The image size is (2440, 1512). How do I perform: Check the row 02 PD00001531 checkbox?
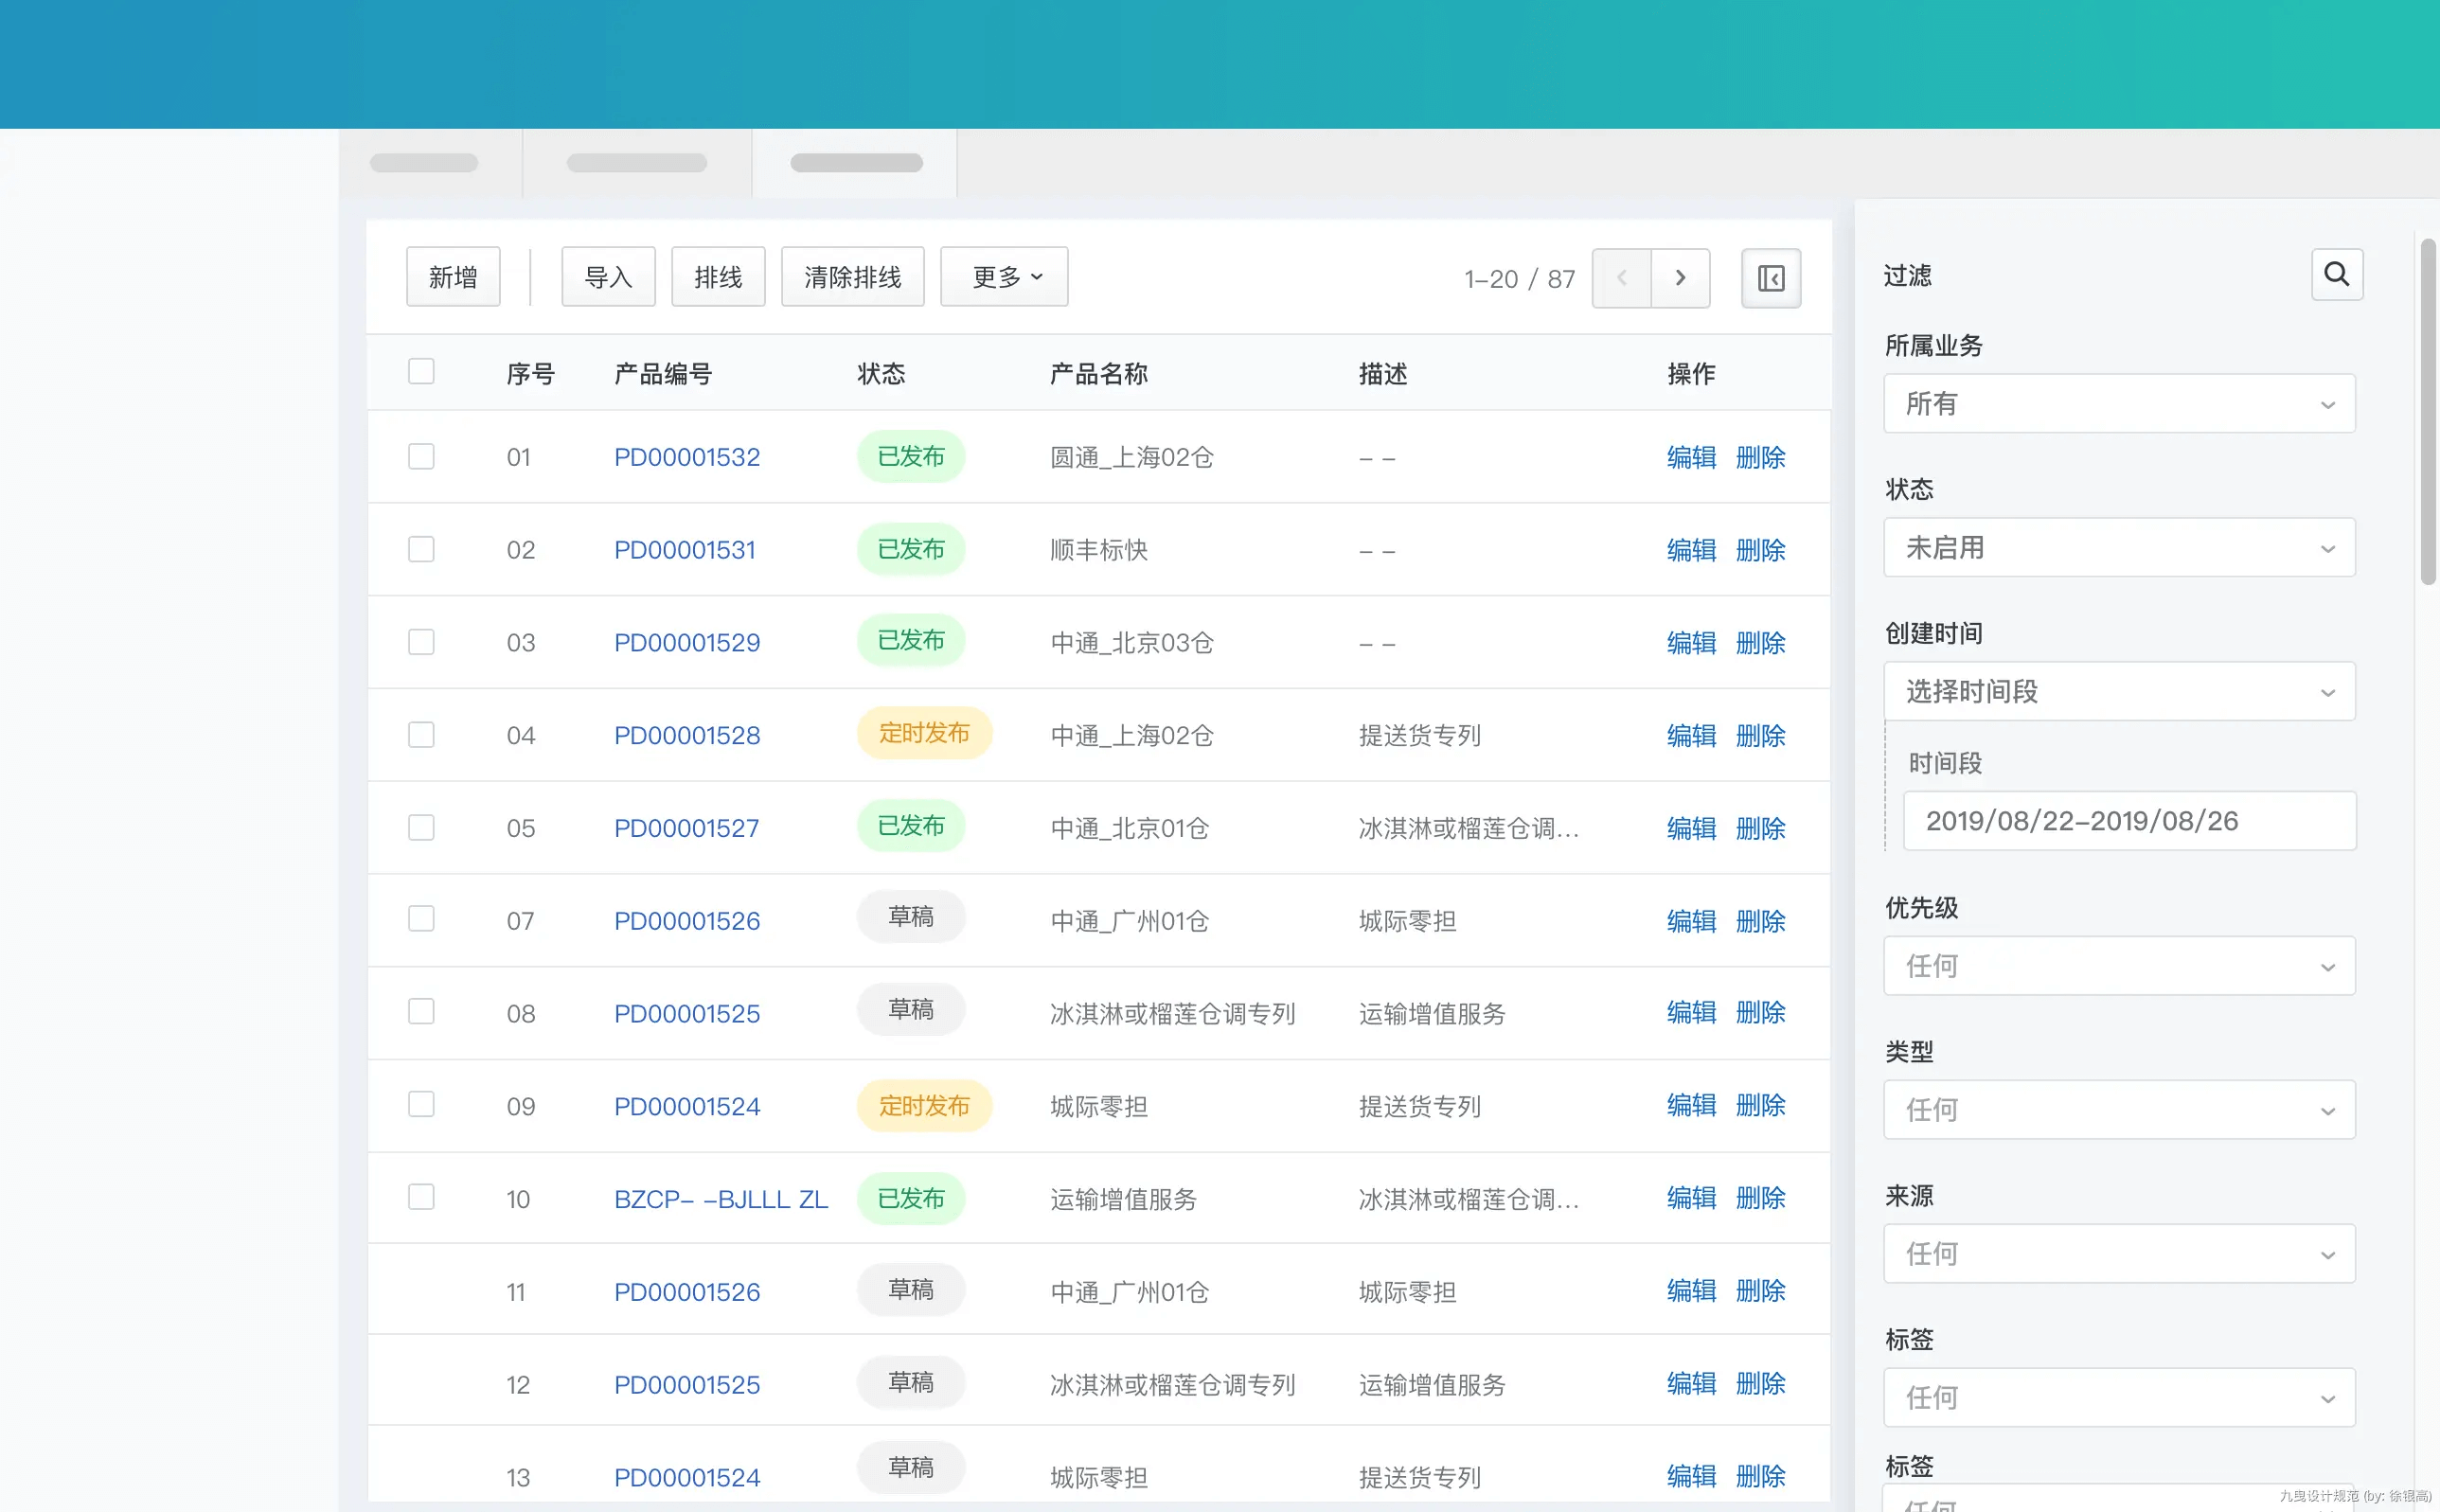[421, 549]
